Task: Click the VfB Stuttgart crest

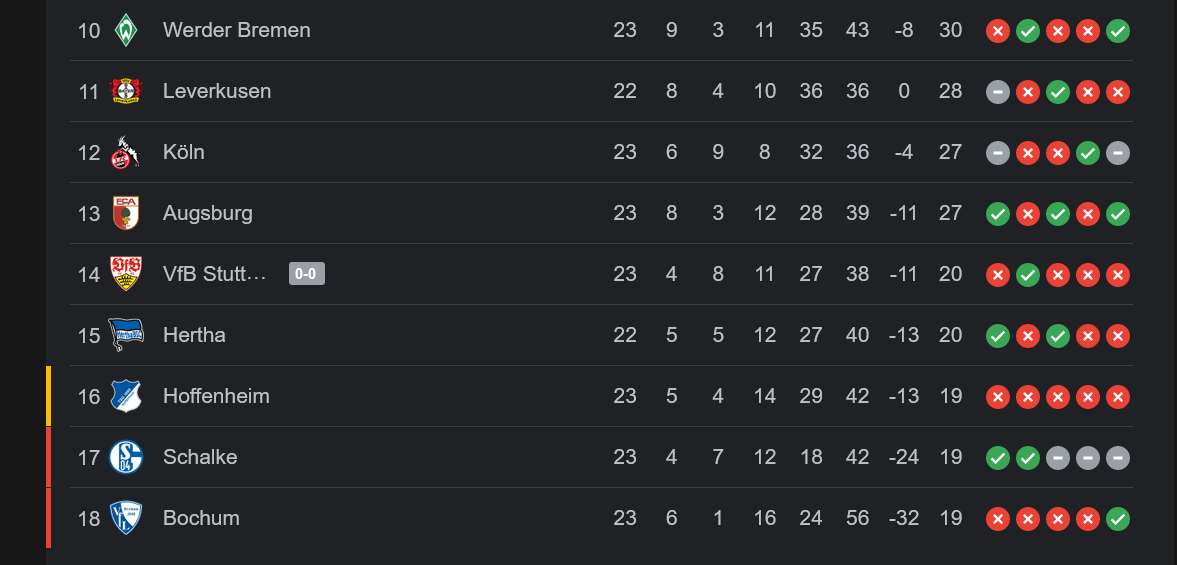Action: (125, 274)
